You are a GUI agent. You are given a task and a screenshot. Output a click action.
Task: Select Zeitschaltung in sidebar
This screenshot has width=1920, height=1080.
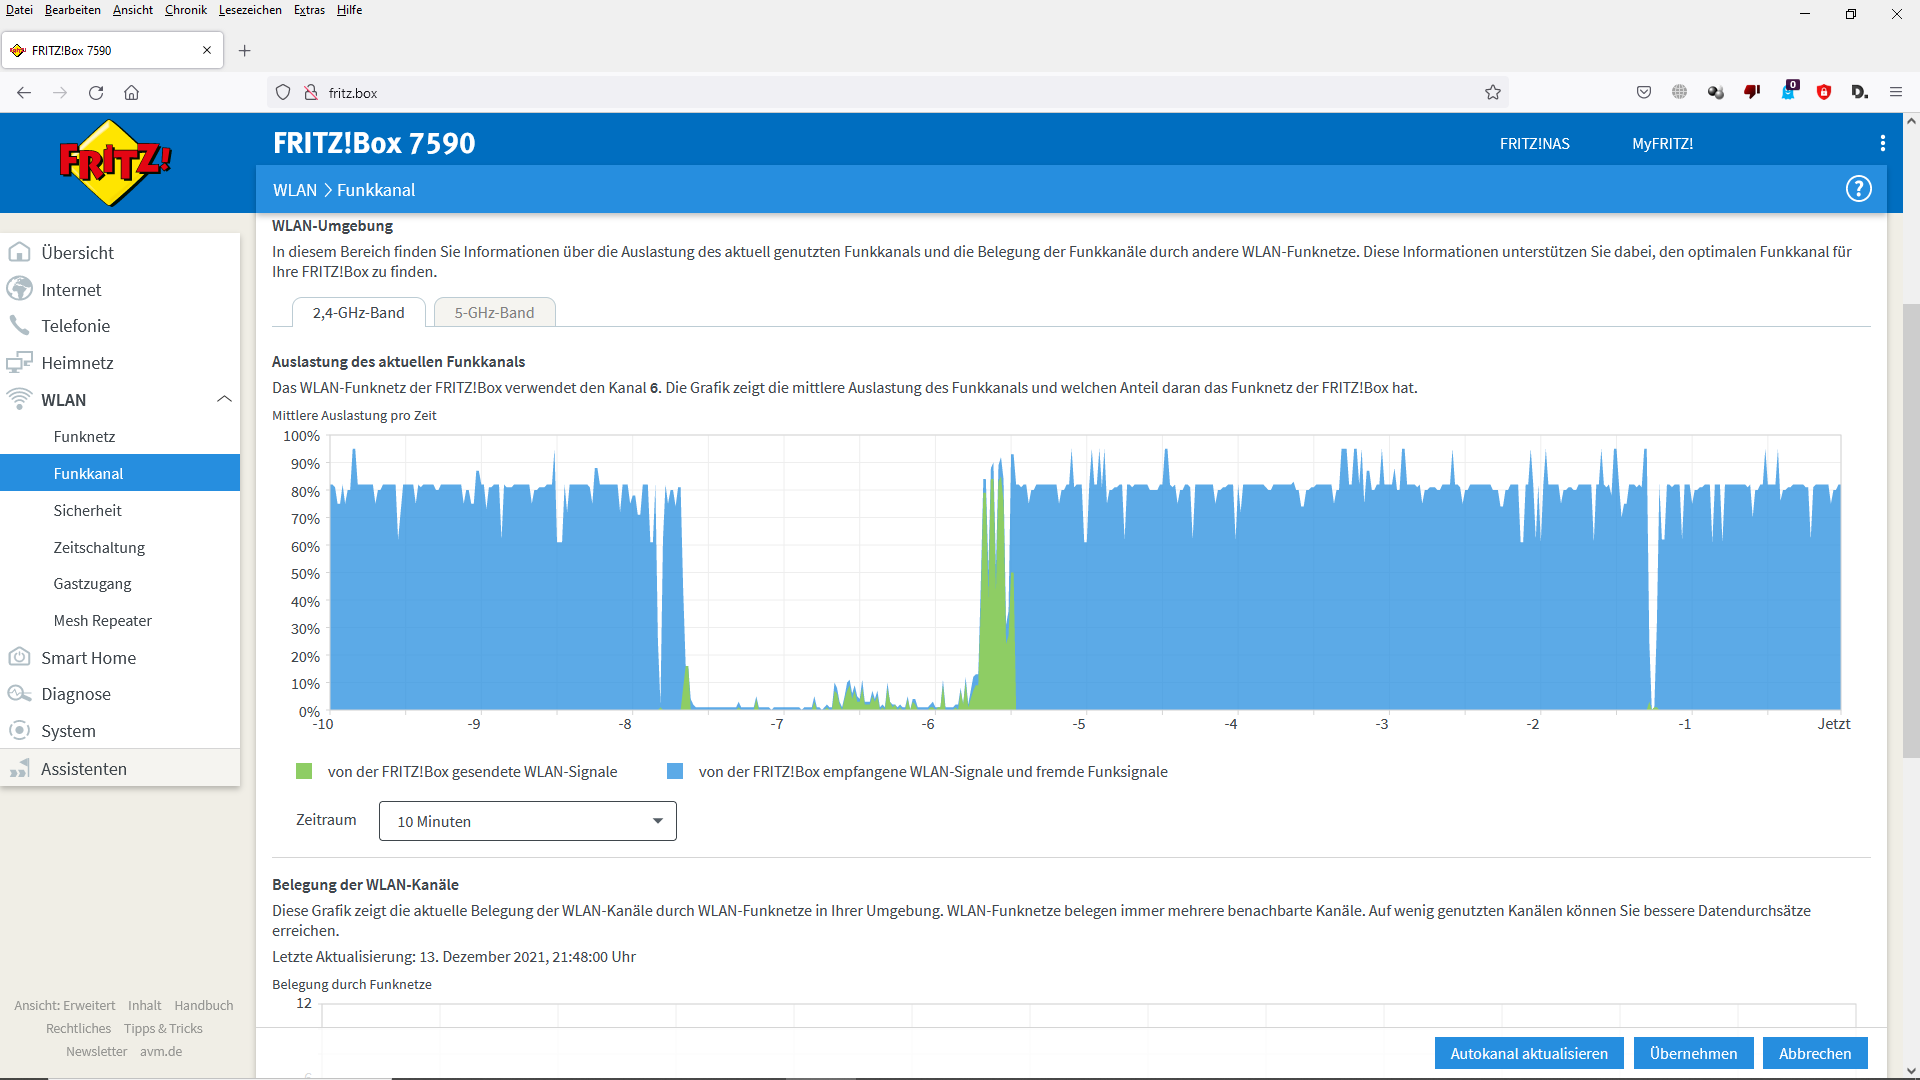coord(120,547)
